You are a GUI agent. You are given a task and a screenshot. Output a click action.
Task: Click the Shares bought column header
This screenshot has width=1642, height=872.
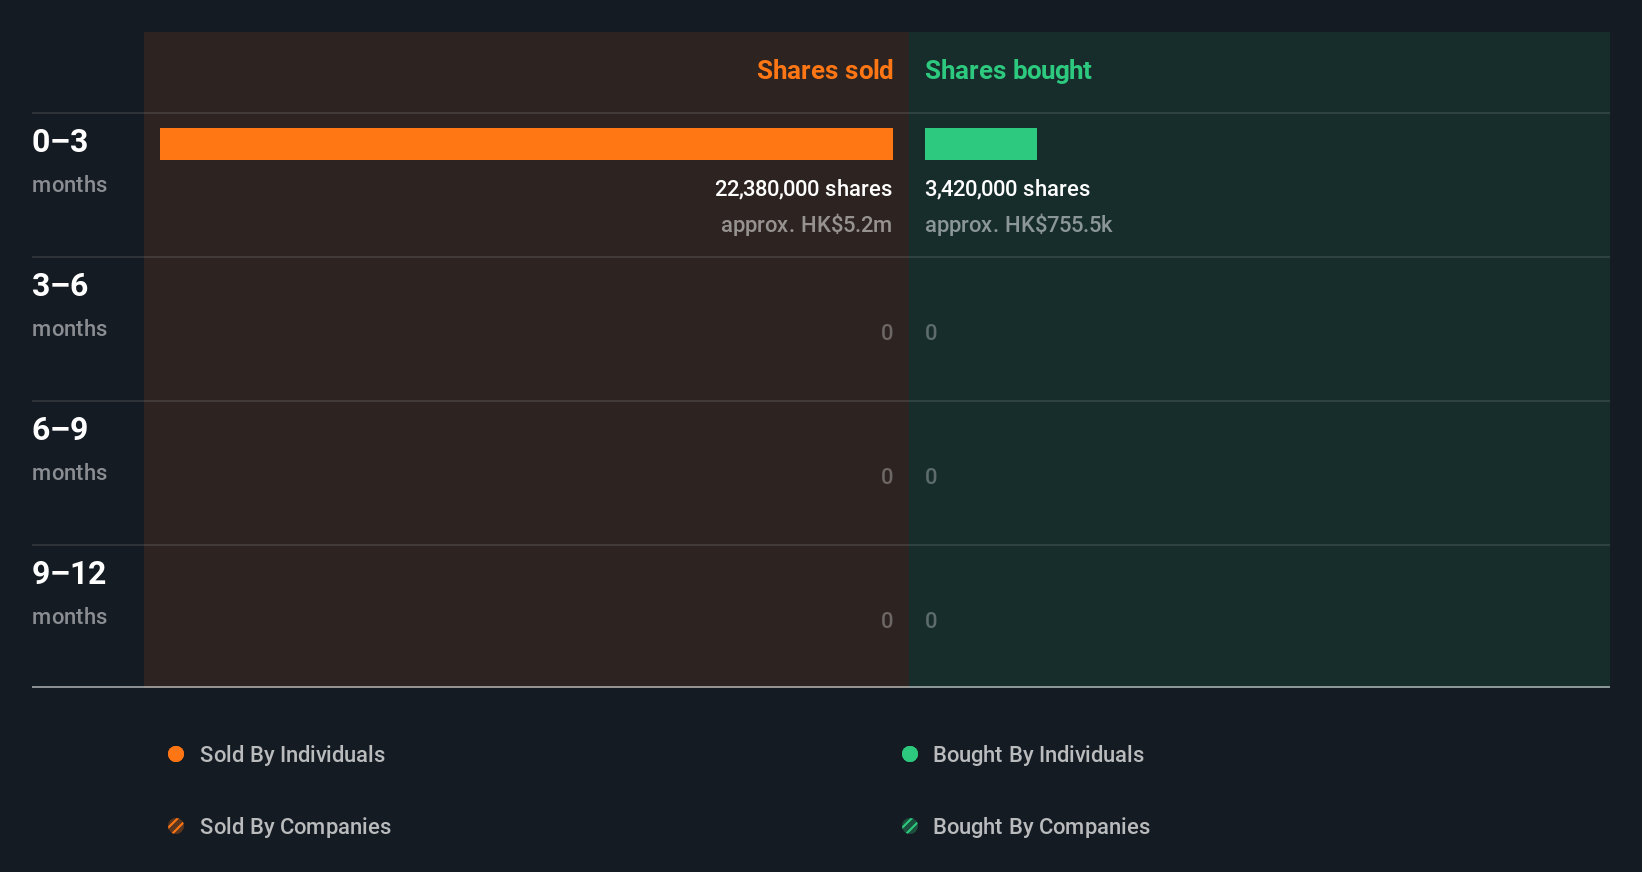point(1008,70)
